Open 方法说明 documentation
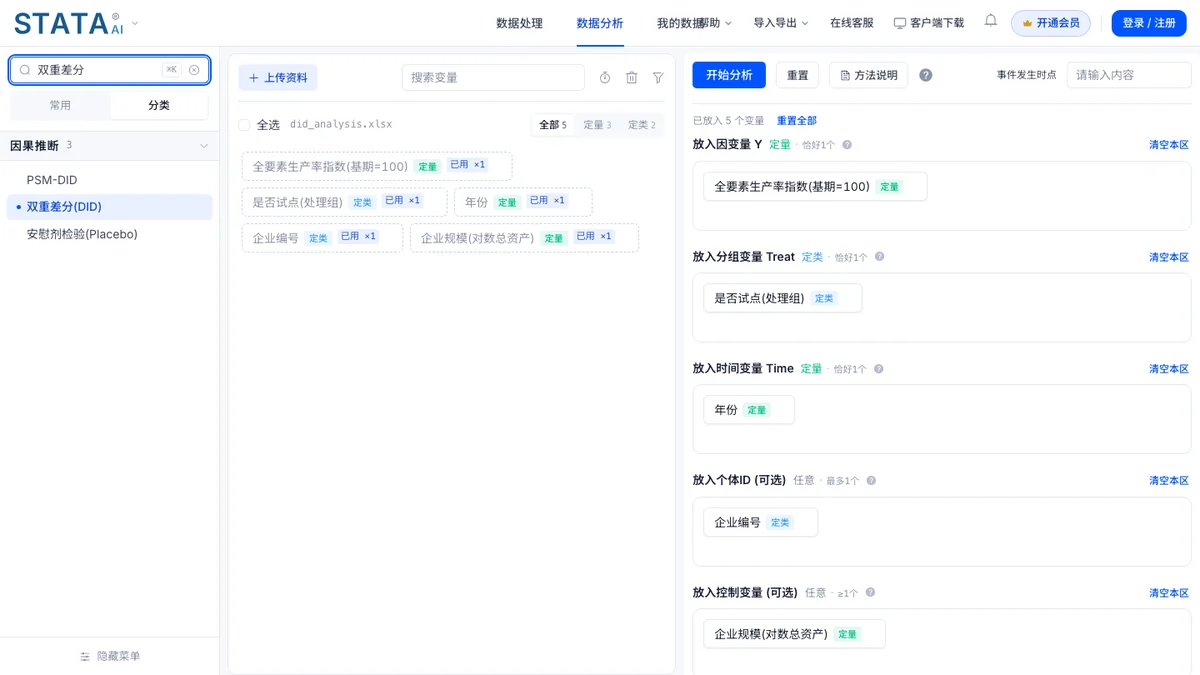 [868, 75]
